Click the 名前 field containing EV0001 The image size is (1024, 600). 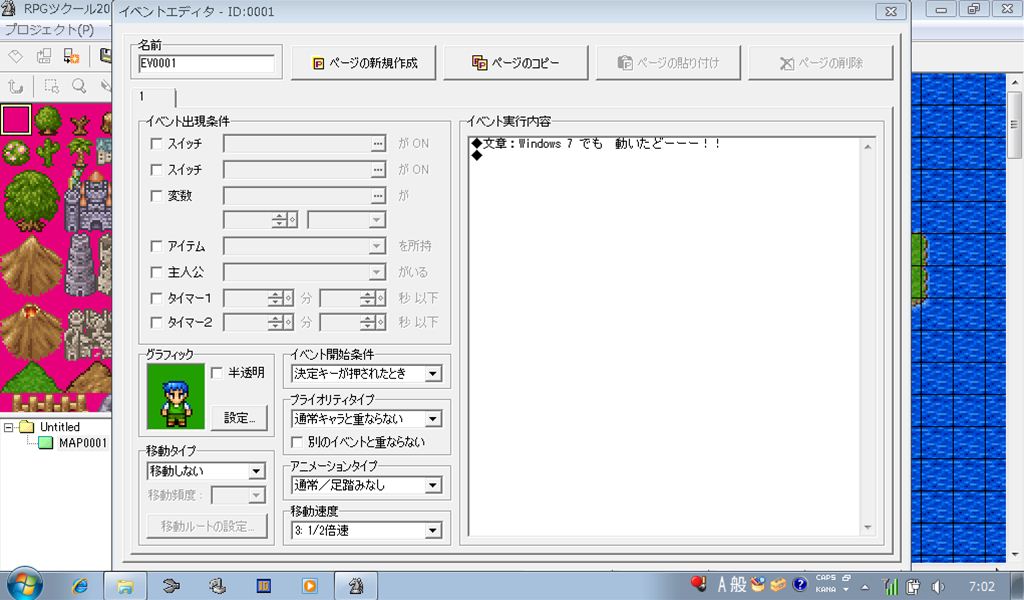coord(206,63)
